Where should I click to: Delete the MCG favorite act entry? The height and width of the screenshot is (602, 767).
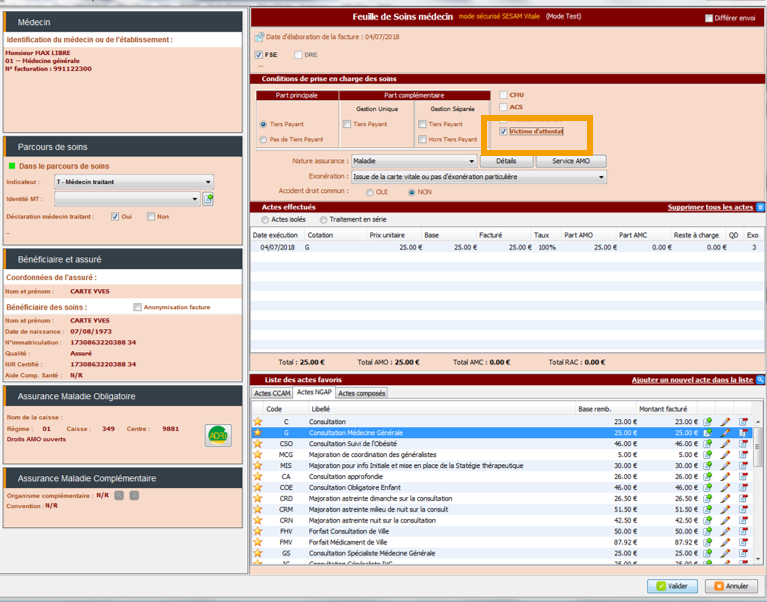click(x=743, y=454)
